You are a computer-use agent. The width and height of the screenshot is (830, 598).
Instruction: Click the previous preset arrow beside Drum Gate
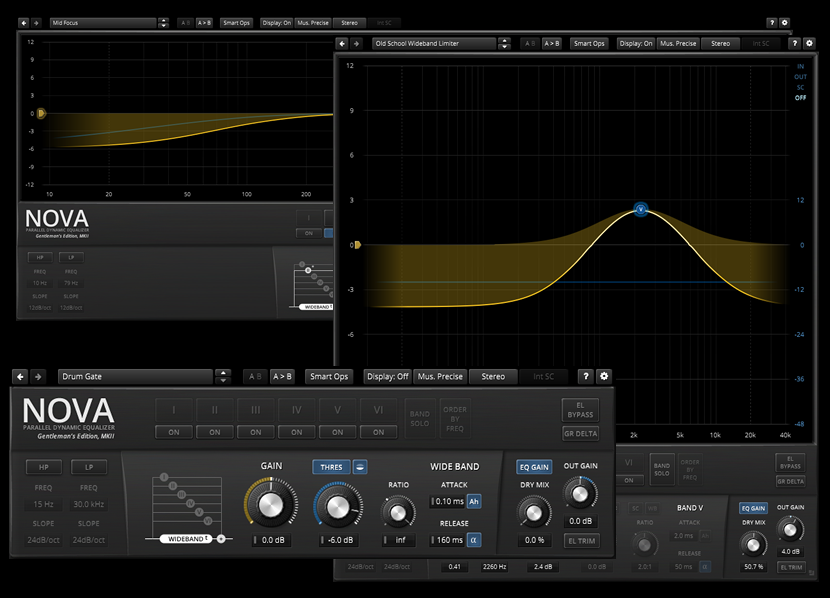click(x=20, y=377)
